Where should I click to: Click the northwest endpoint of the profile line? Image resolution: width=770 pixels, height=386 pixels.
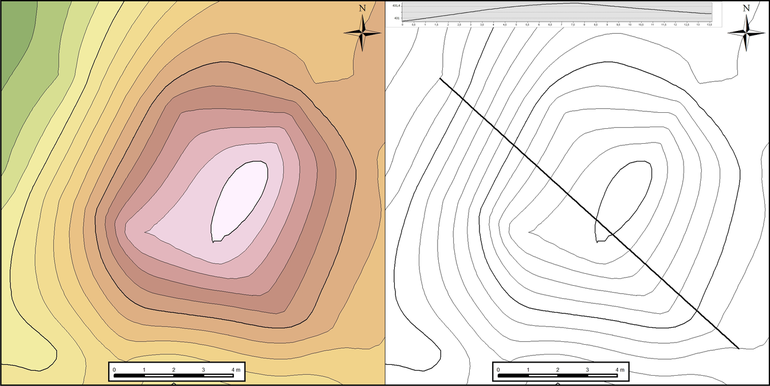[x=440, y=78]
